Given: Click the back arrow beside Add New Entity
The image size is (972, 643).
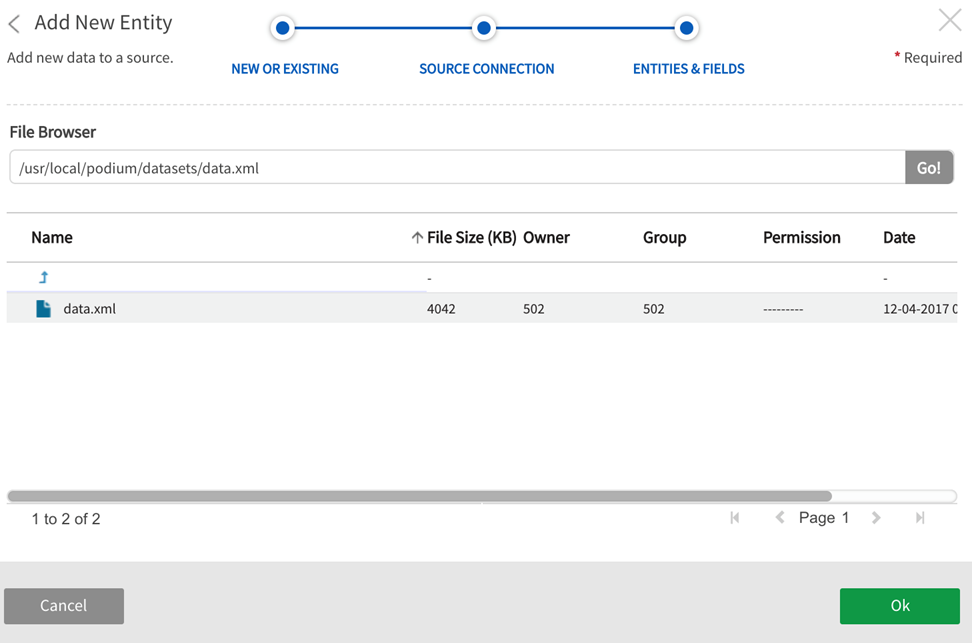Looking at the screenshot, I should [x=14, y=24].
